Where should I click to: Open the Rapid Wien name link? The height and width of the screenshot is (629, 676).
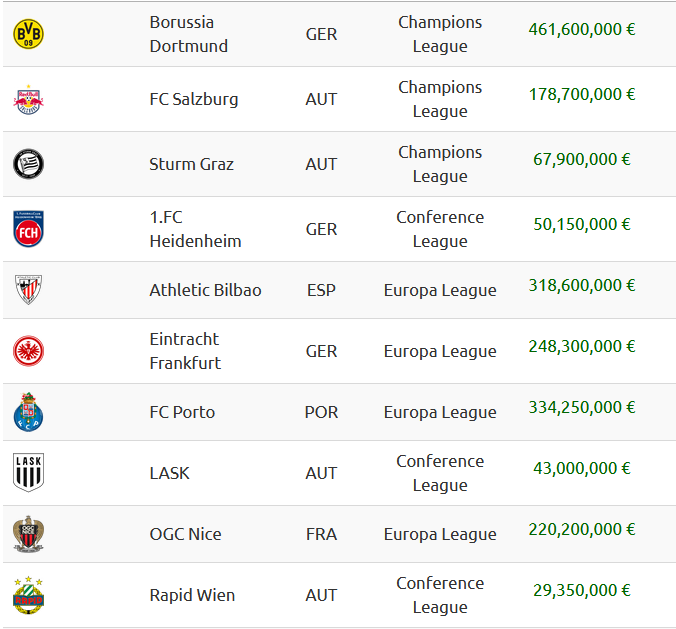(192, 595)
